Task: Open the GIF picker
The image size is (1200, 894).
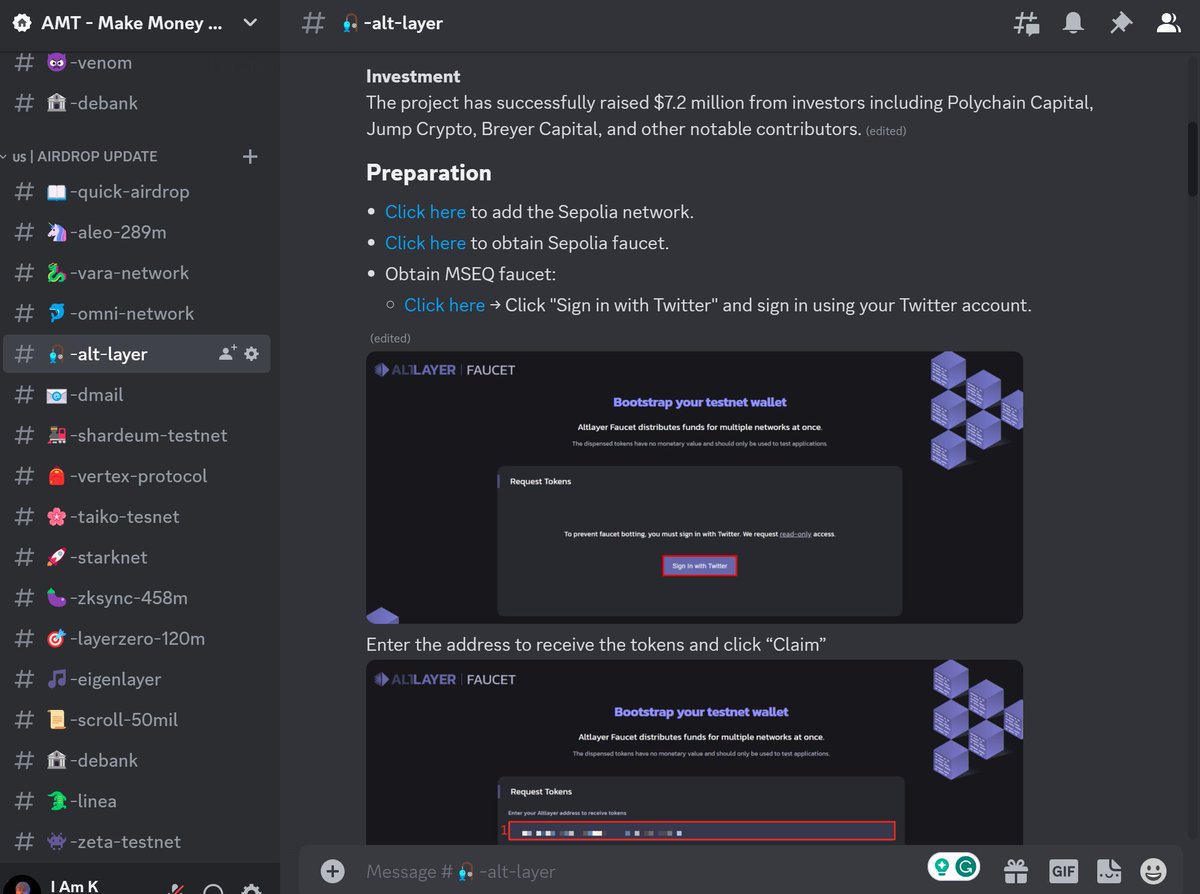Action: (x=1063, y=870)
